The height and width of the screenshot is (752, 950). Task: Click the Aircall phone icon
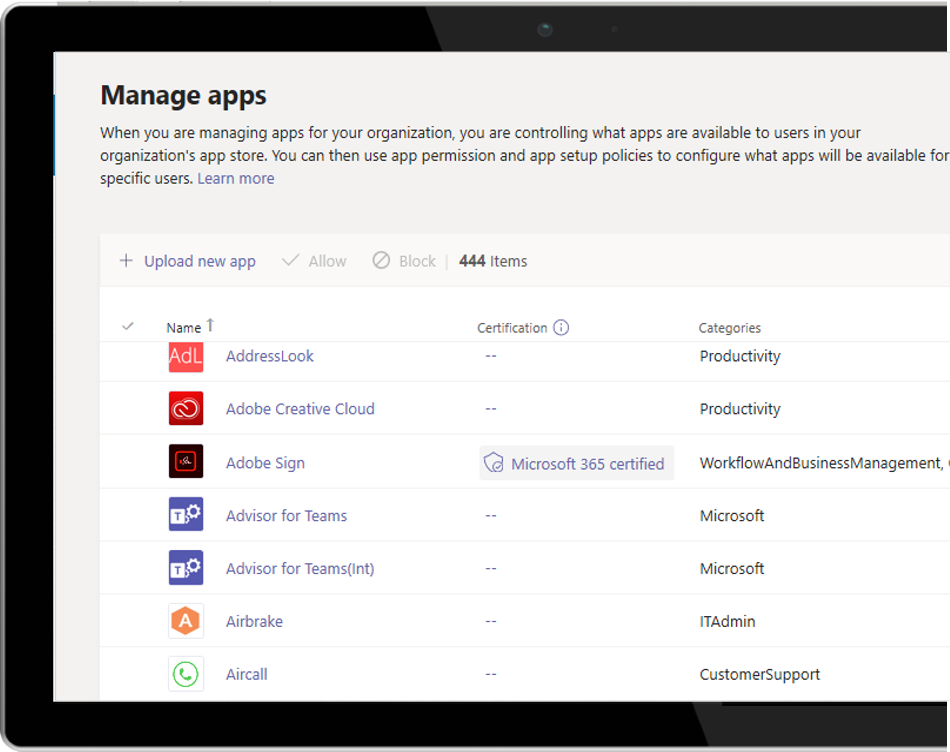(x=185, y=674)
